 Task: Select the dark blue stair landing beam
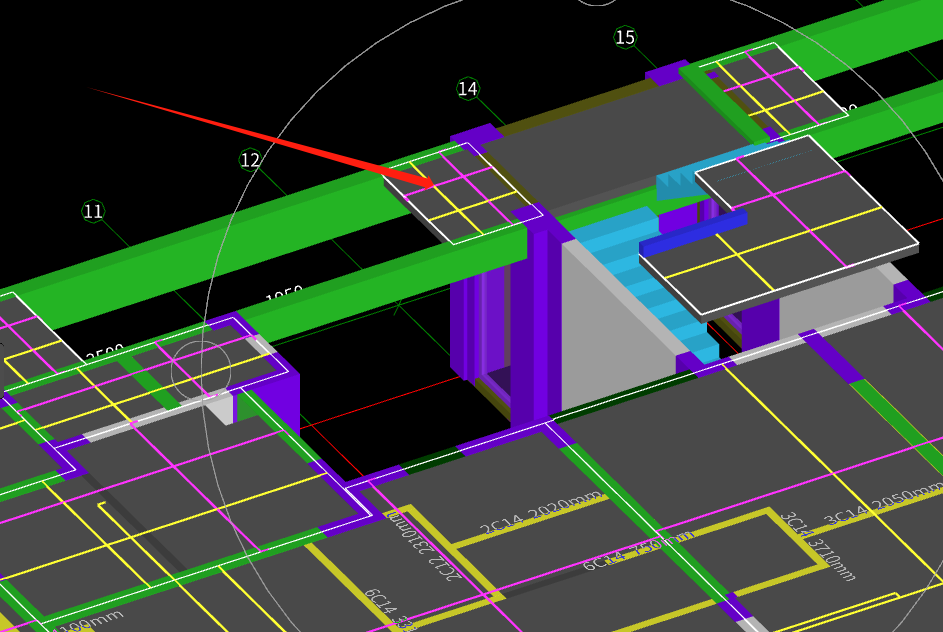693,232
